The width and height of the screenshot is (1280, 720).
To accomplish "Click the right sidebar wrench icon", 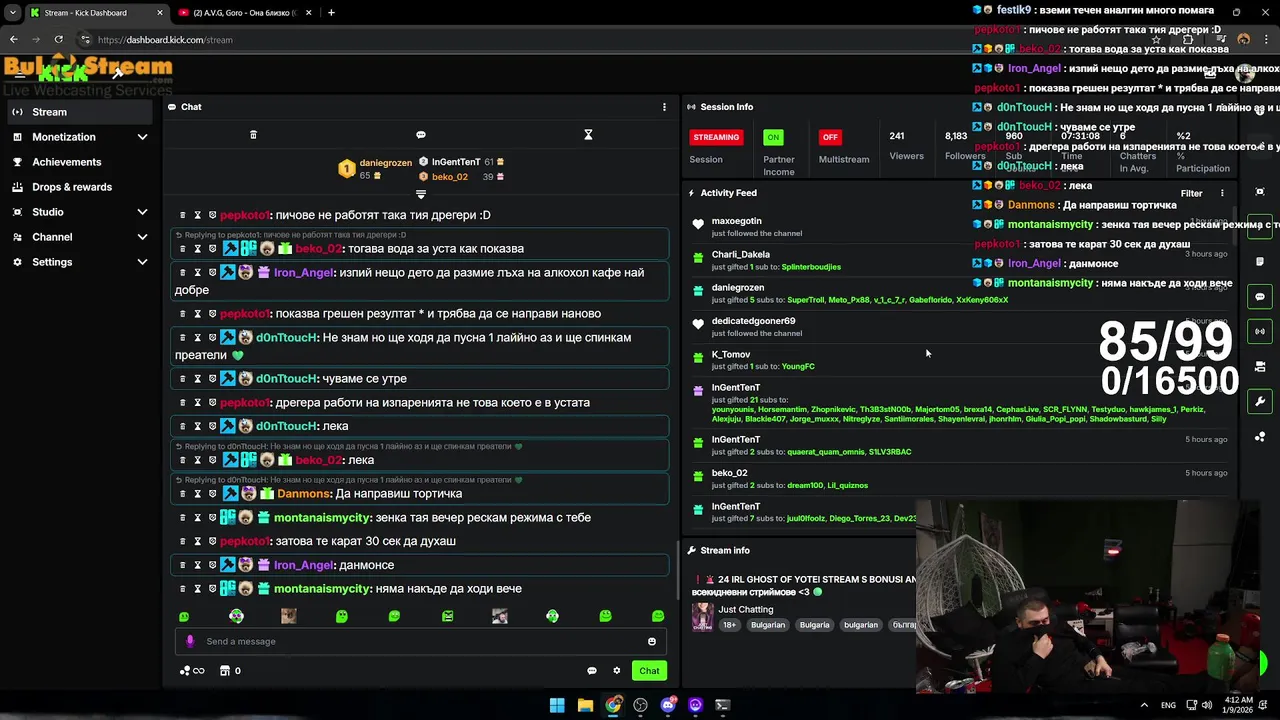I will pos(1260,402).
